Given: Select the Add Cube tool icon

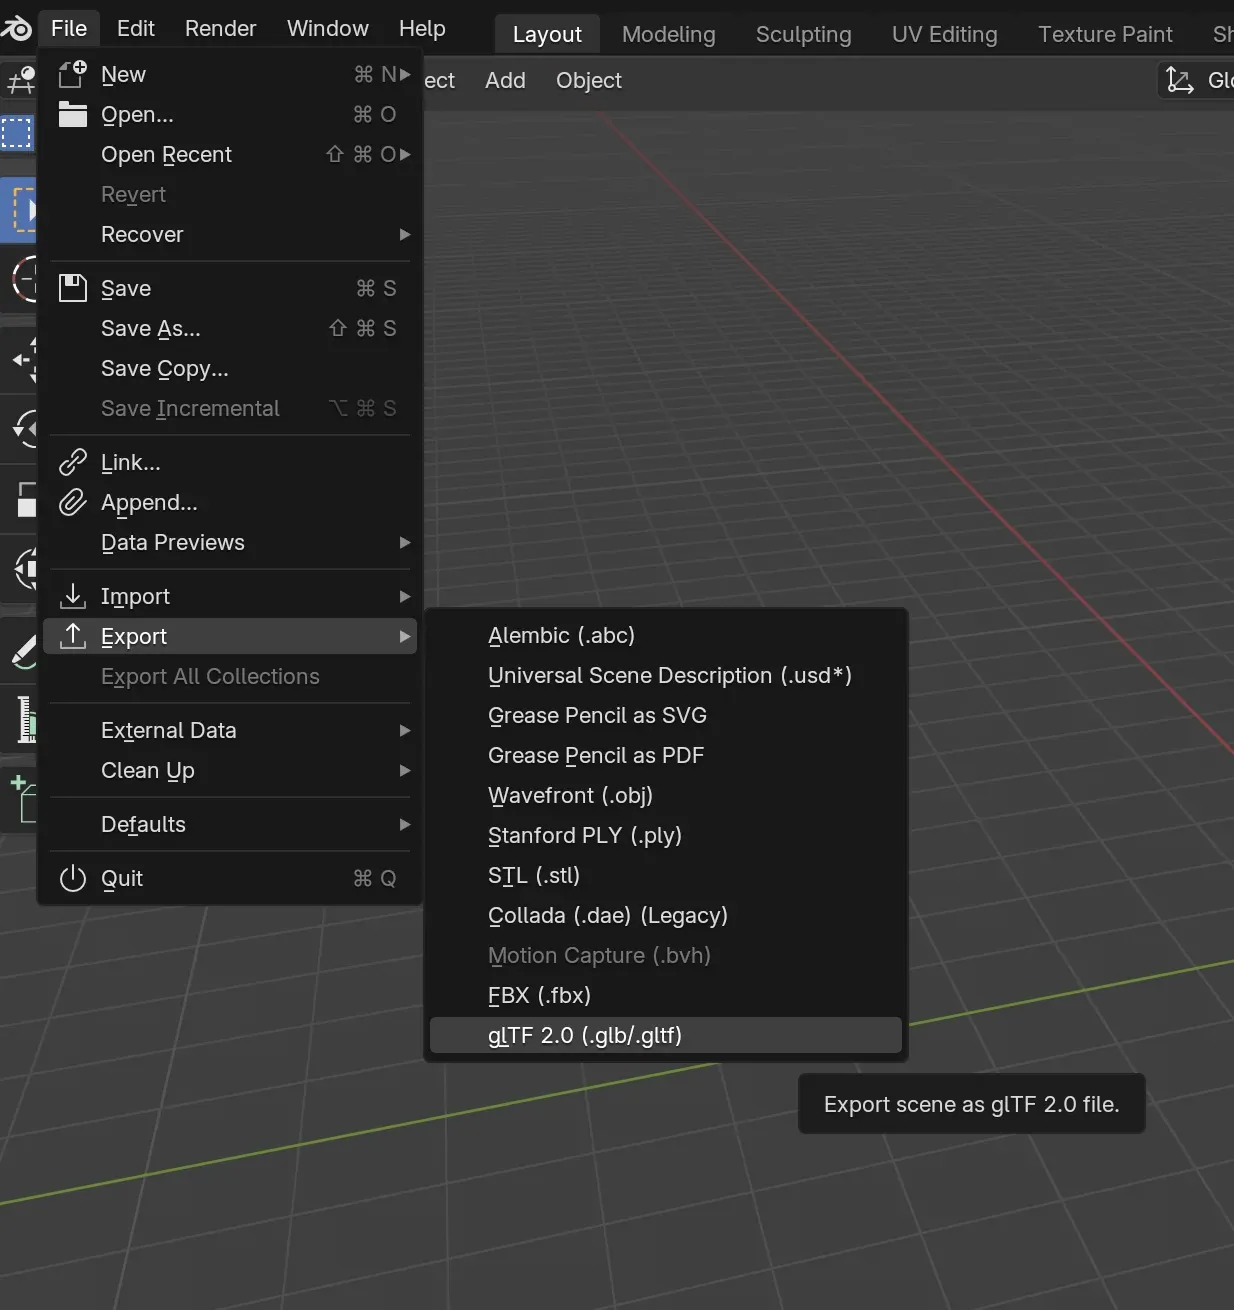Looking at the screenshot, I should click(22, 800).
